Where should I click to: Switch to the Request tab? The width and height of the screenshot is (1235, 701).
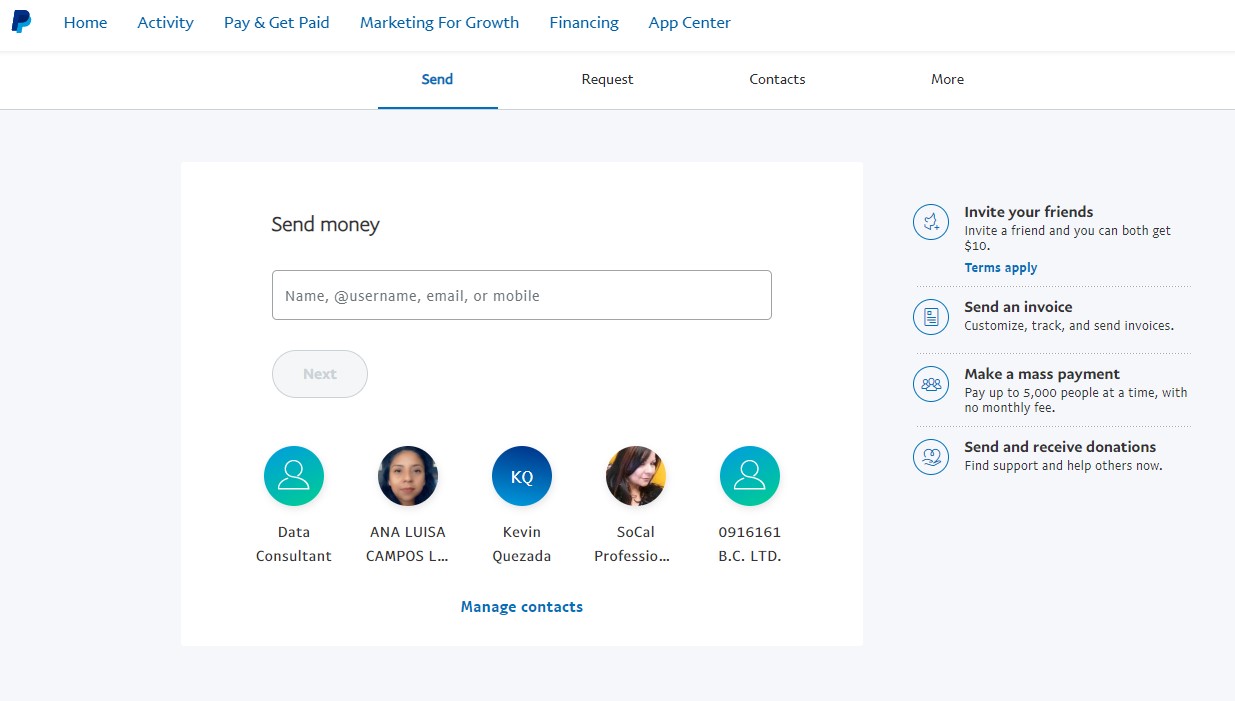pos(607,79)
